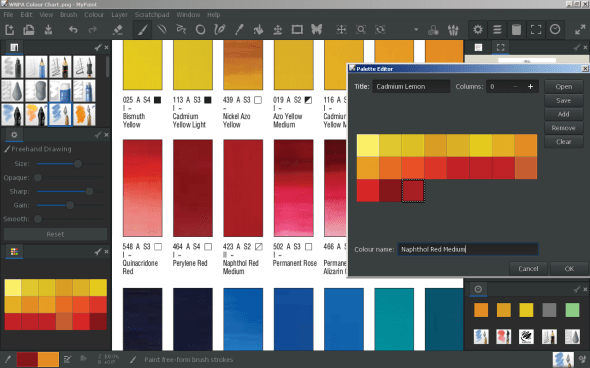Cancel the Palette Editor dialog
Image resolution: width=590 pixels, height=368 pixels.
528,269
